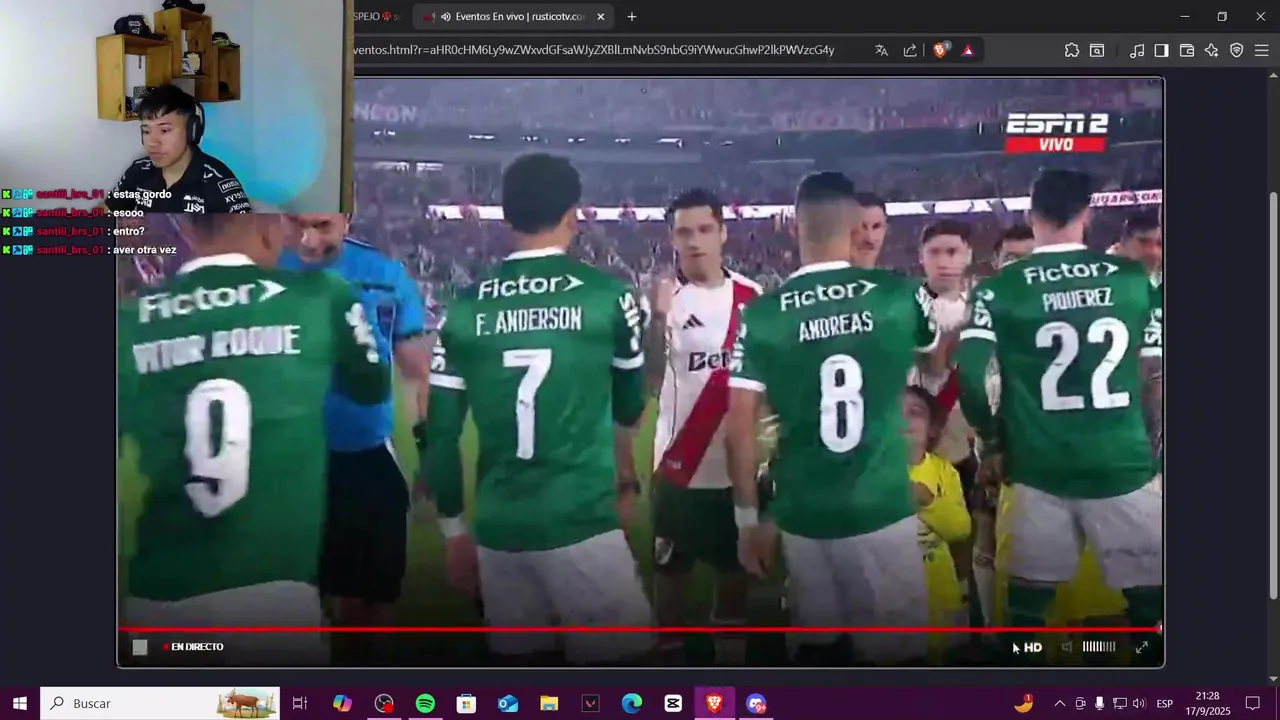Open the clock showing 21:28 17/9/2025
The width and height of the screenshot is (1280, 720).
tap(1208, 703)
